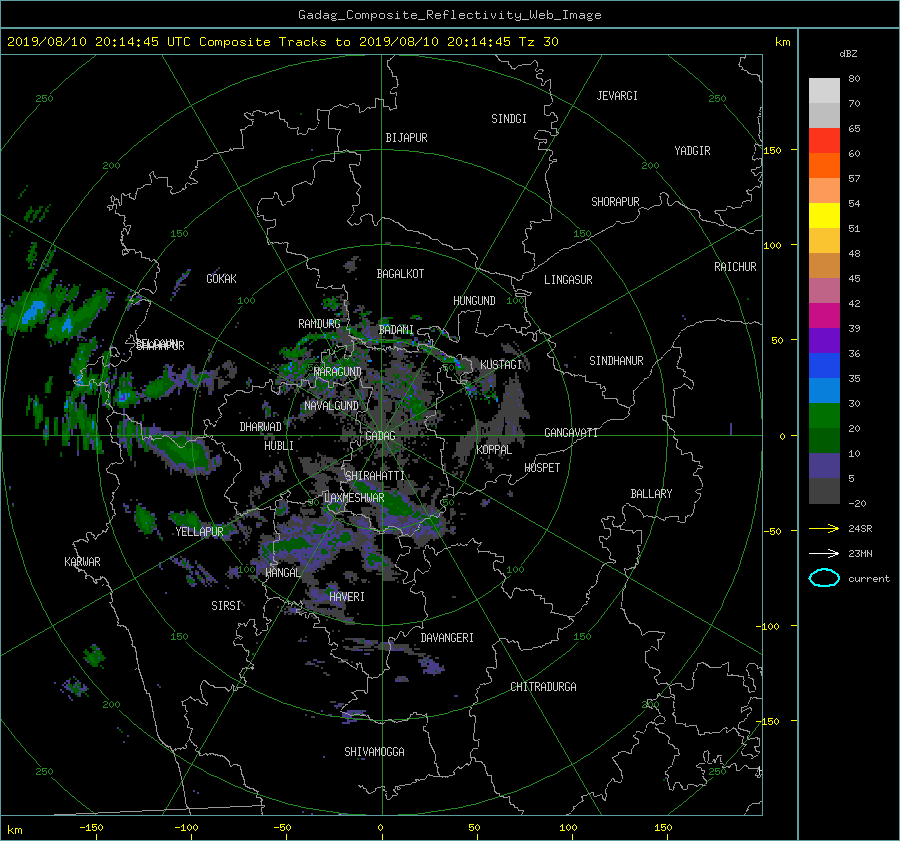Click the dark gray 5 dBZ swatch
This screenshot has height=841, width=900.
tap(824, 491)
